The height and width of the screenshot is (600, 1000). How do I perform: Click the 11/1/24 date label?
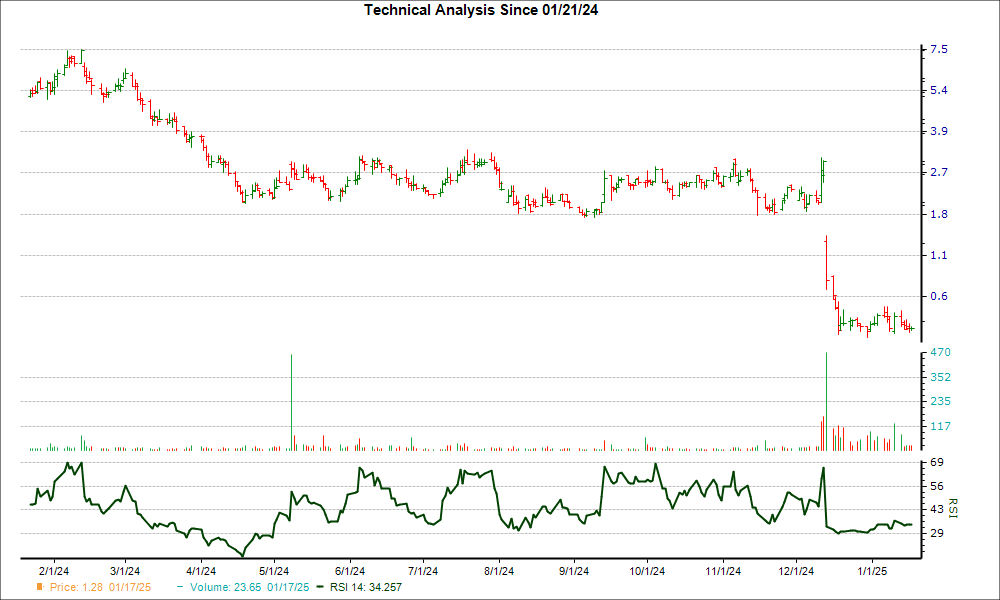click(x=723, y=571)
